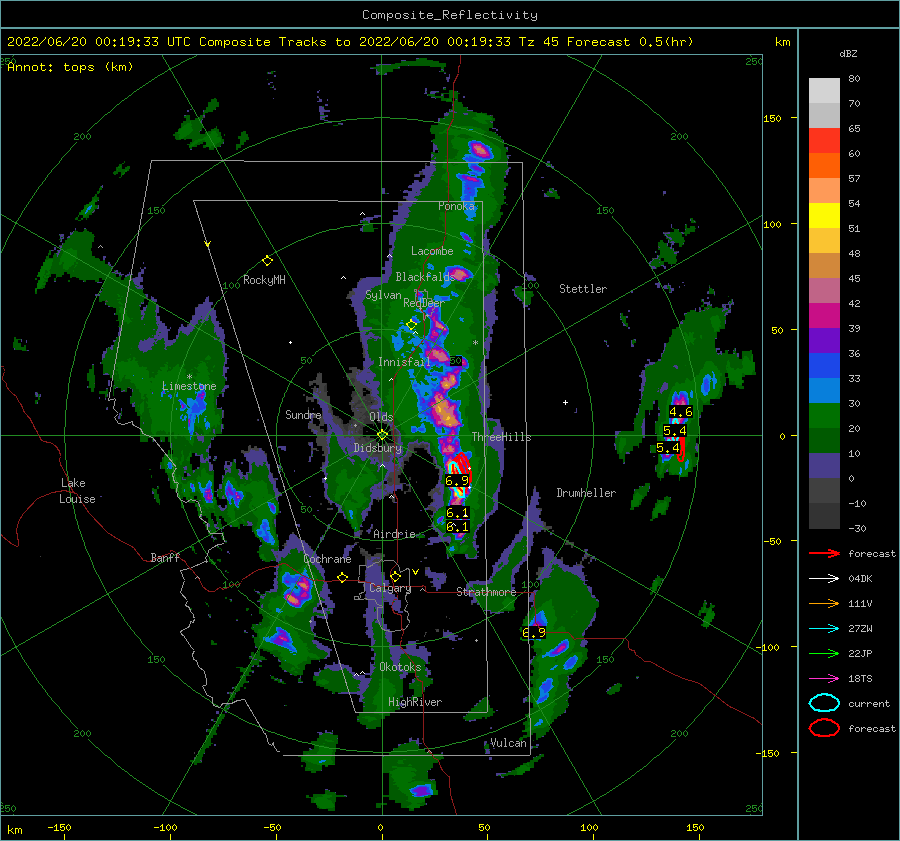Click the Vulcan town label
Screen dimensions: 900x841
pos(508,743)
